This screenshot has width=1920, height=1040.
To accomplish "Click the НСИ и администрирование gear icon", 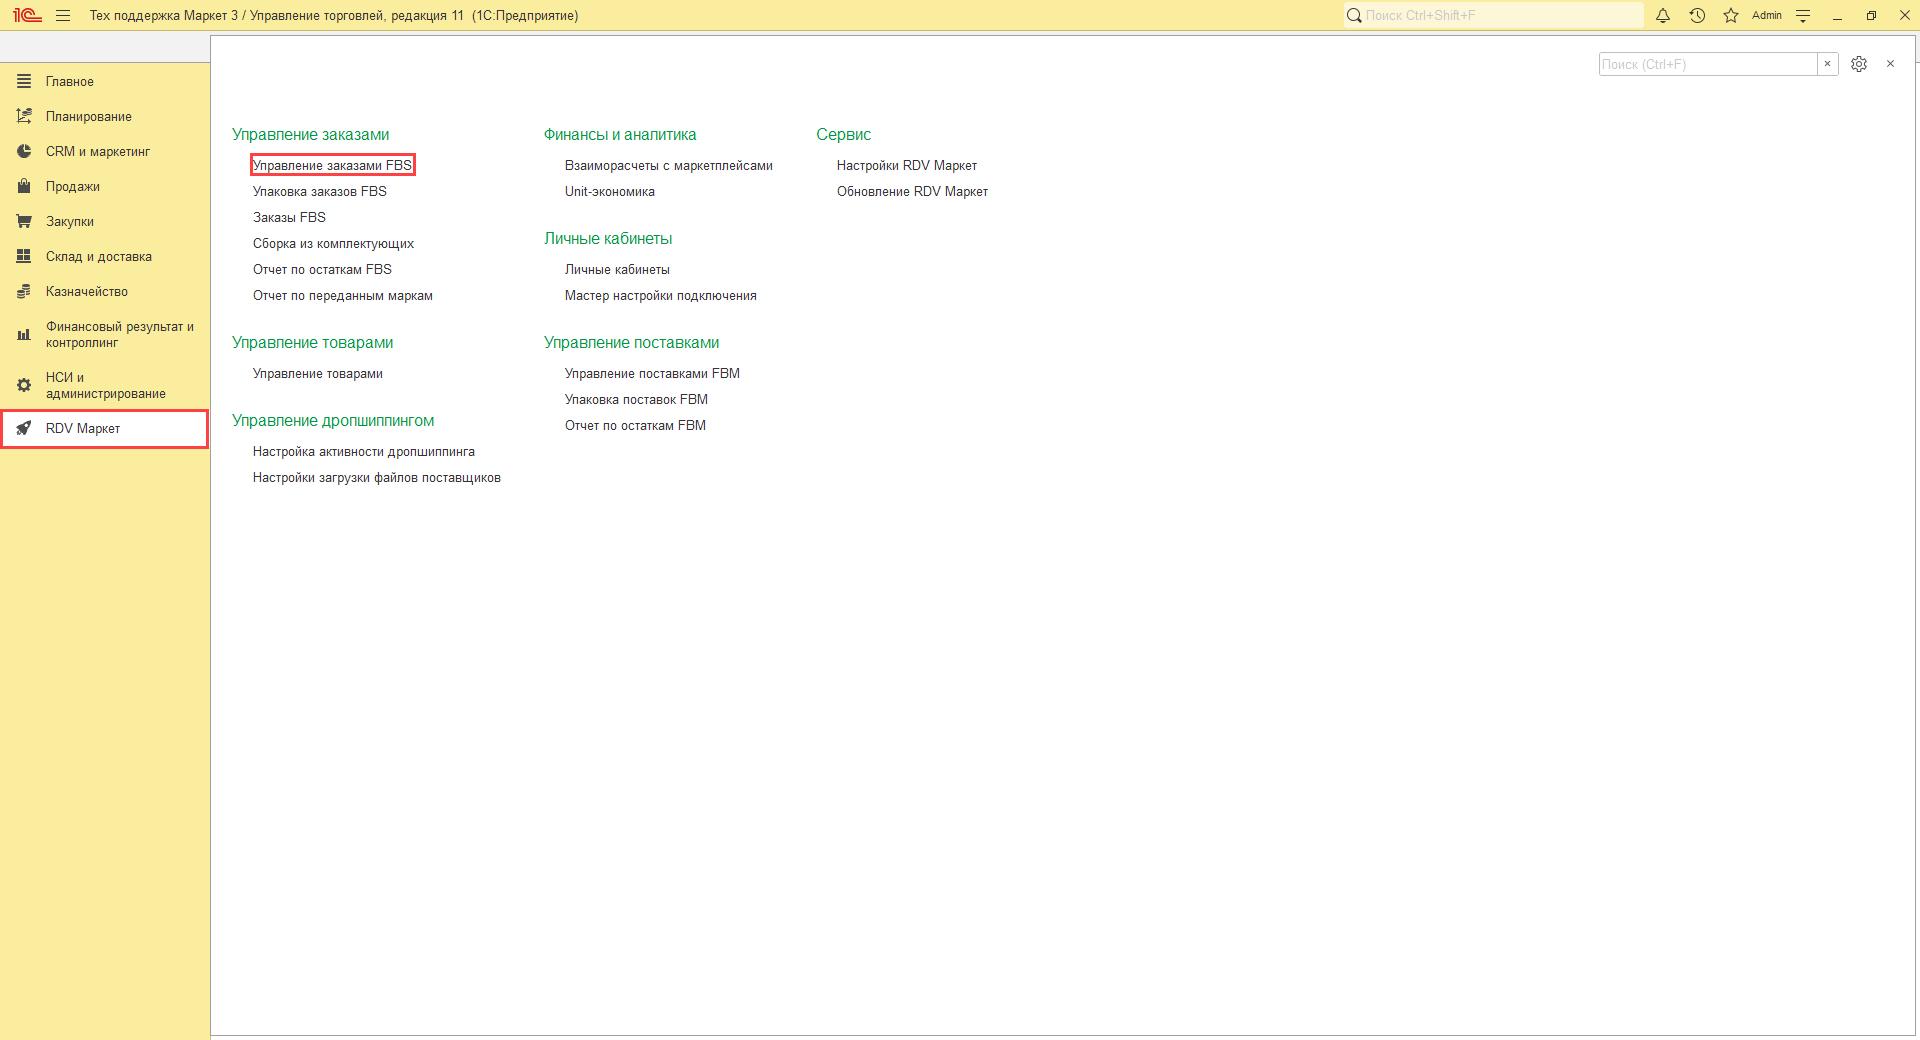I will click(24, 385).
